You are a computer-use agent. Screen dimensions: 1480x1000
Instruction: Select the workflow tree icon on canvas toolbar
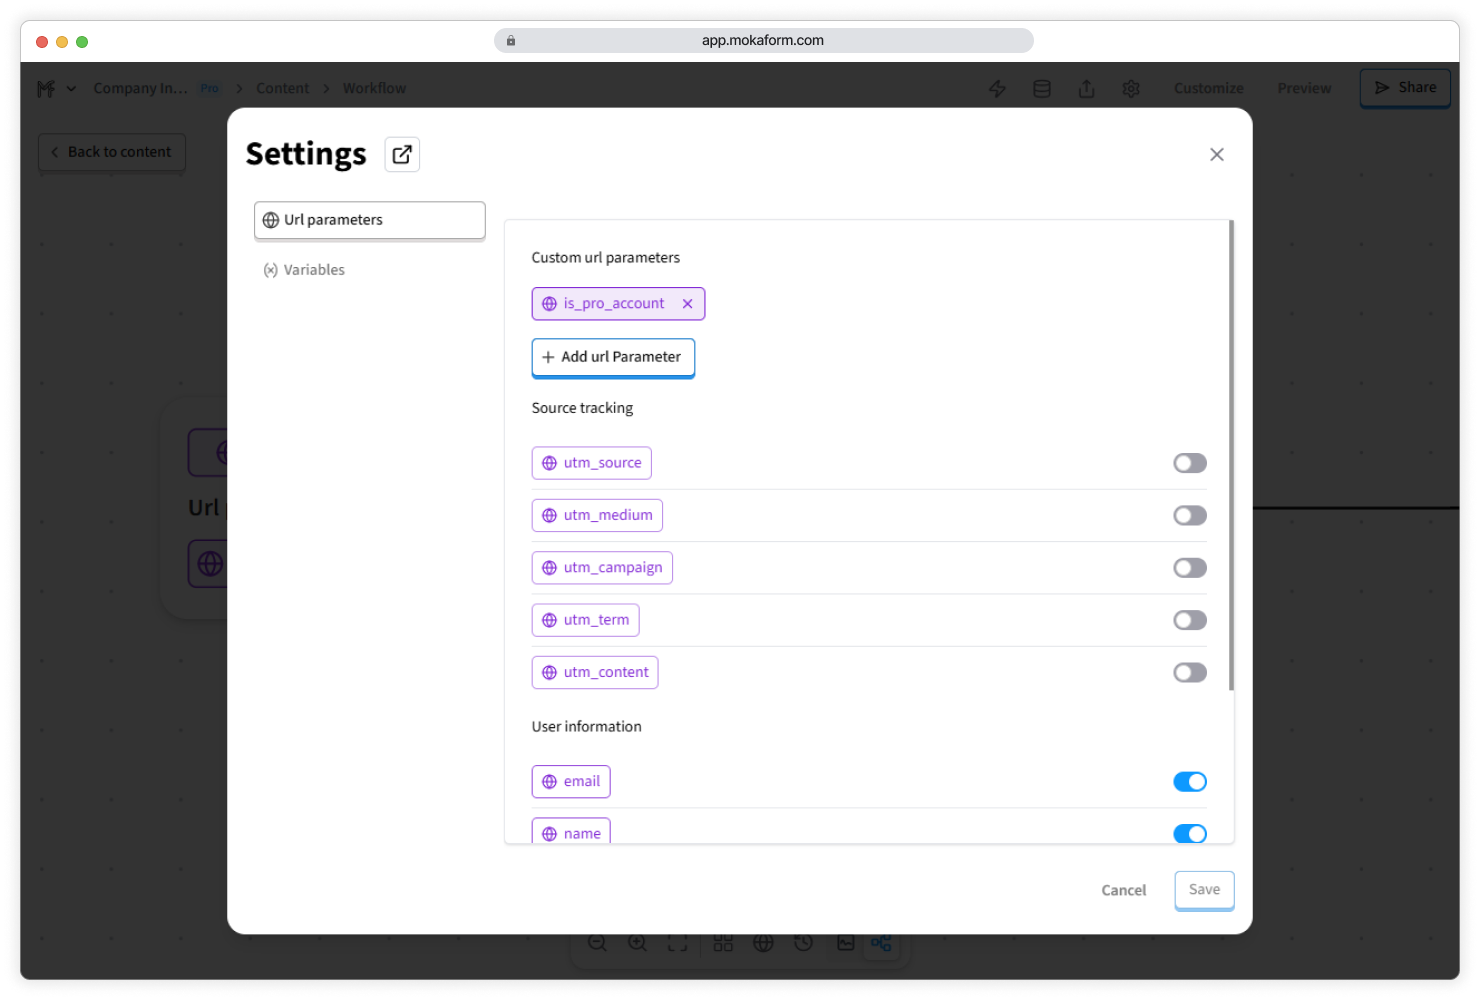[x=881, y=943]
